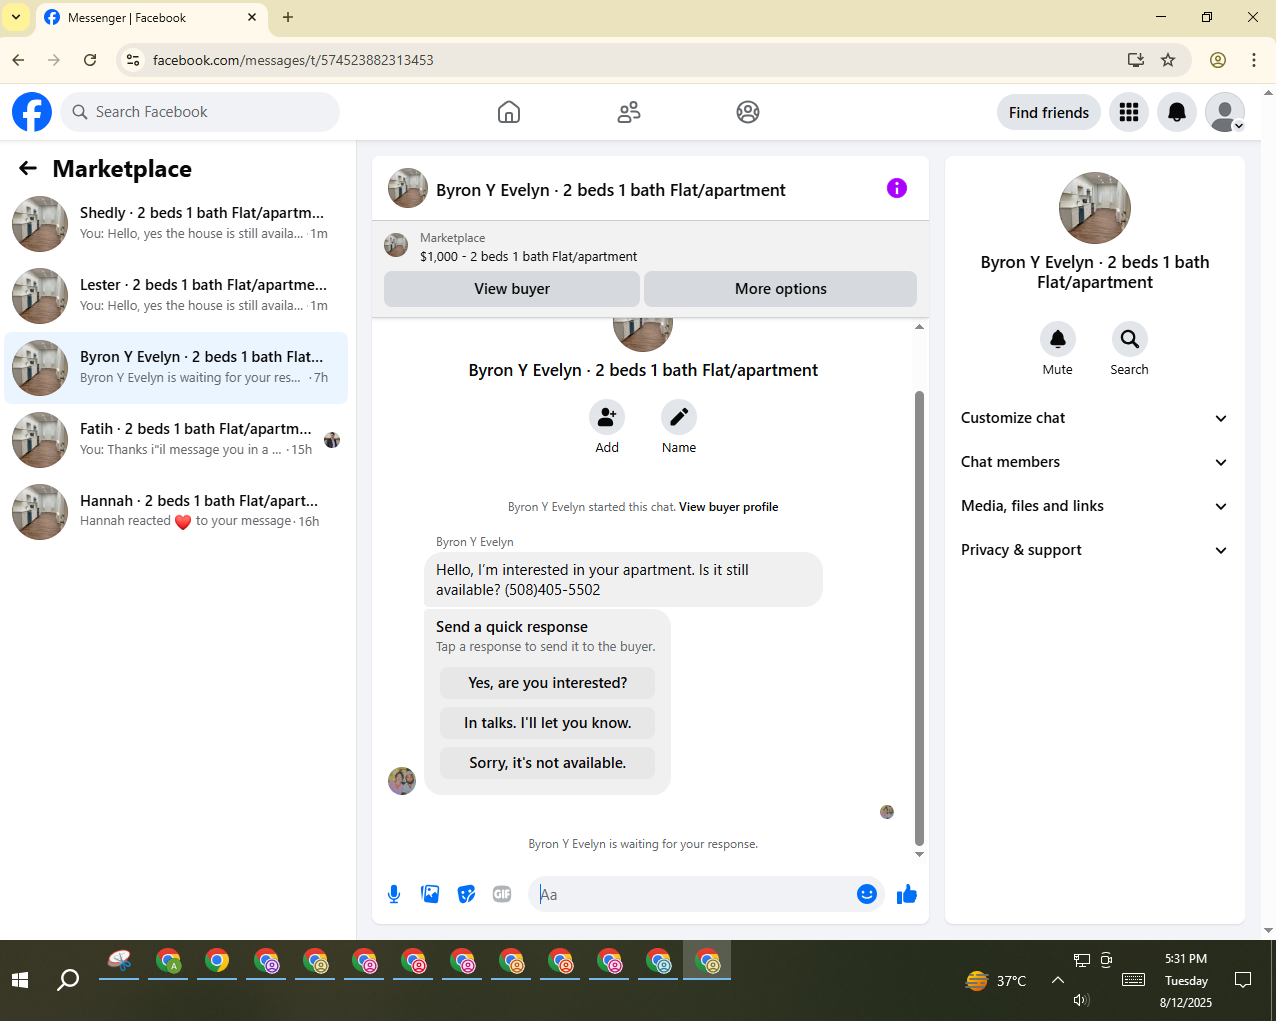The image size is (1276, 1021).
Task: Open the Snipping Tool taskbar icon
Action: coord(120,962)
